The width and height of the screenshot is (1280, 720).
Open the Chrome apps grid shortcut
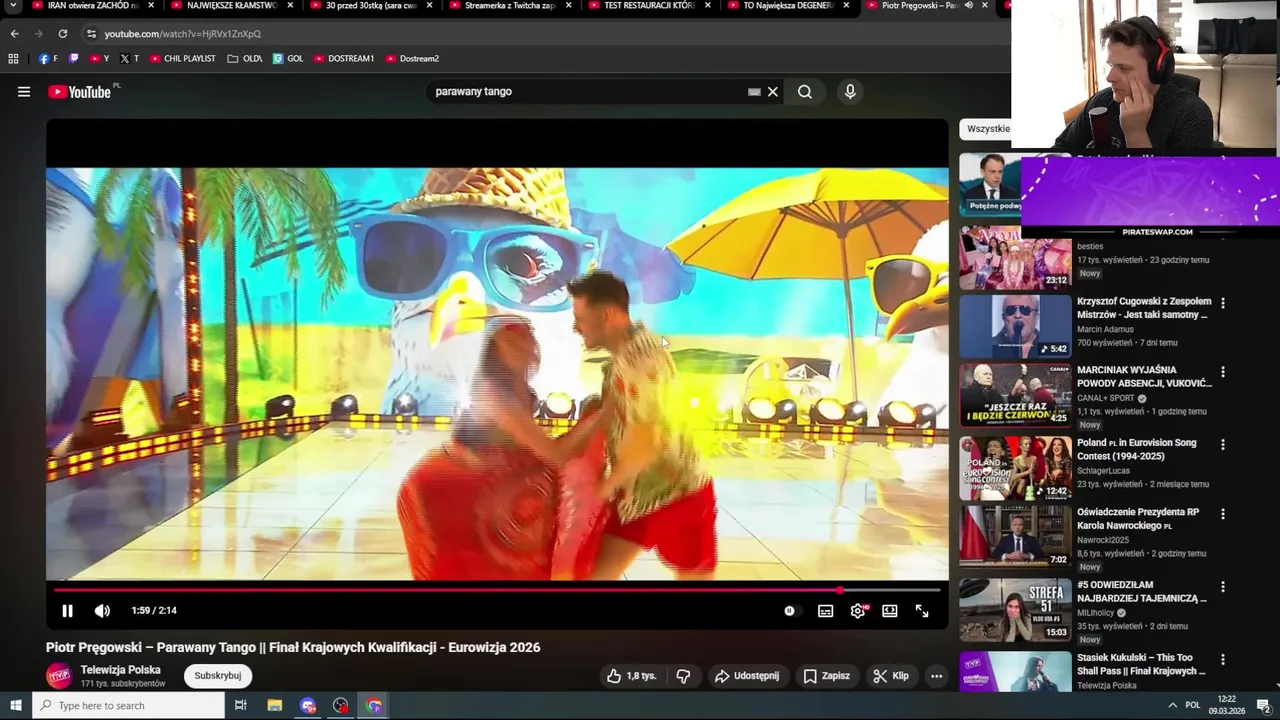click(13, 59)
